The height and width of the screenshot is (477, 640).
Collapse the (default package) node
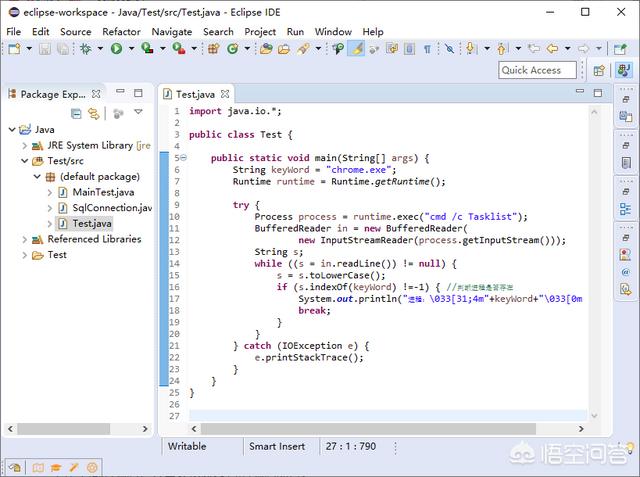tap(37, 177)
